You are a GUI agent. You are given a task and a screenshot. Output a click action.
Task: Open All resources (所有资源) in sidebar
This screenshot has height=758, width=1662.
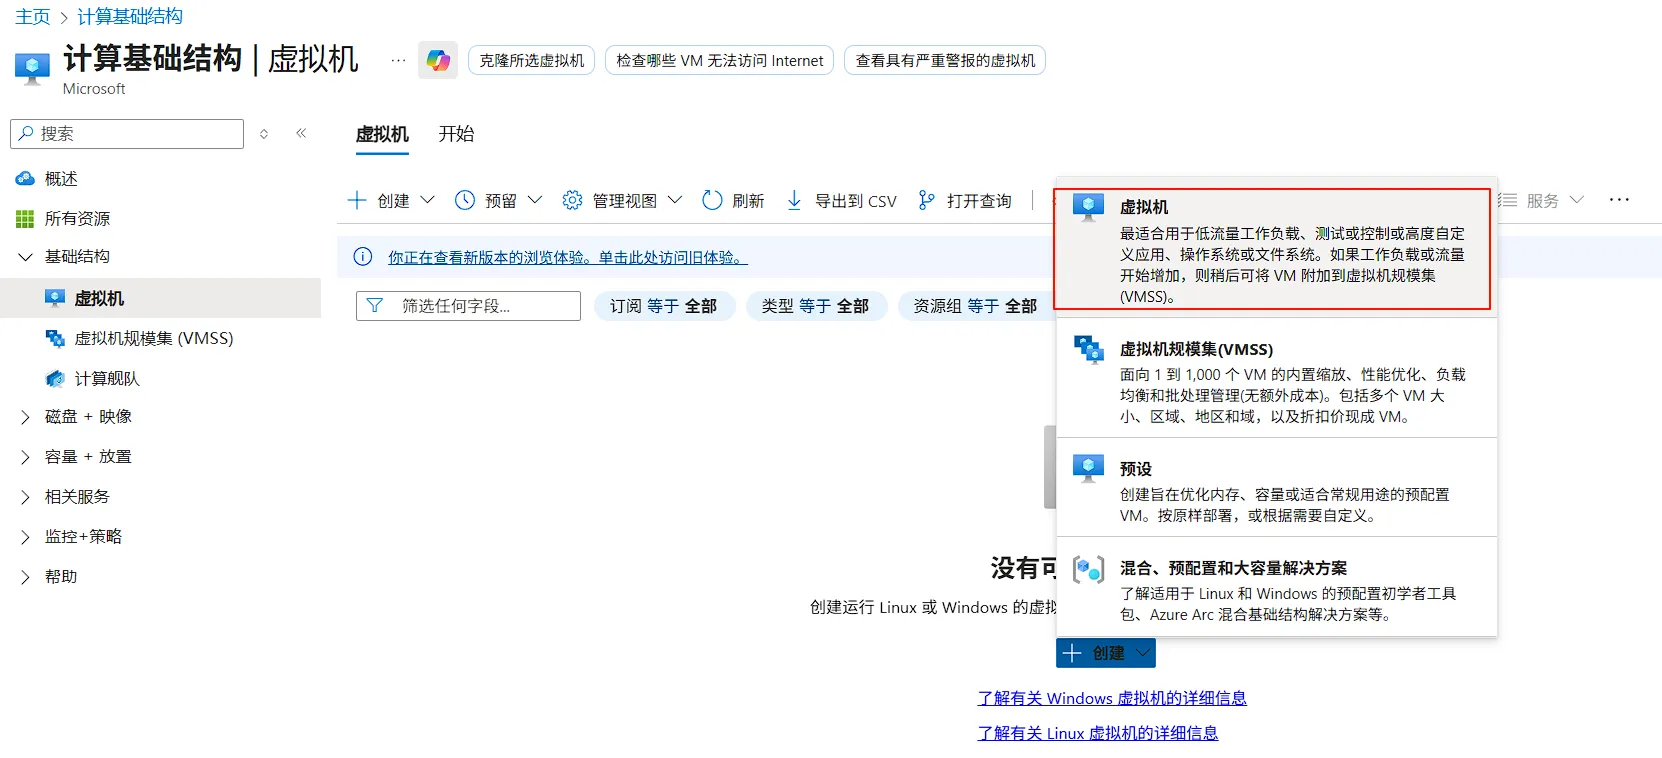(77, 219)
